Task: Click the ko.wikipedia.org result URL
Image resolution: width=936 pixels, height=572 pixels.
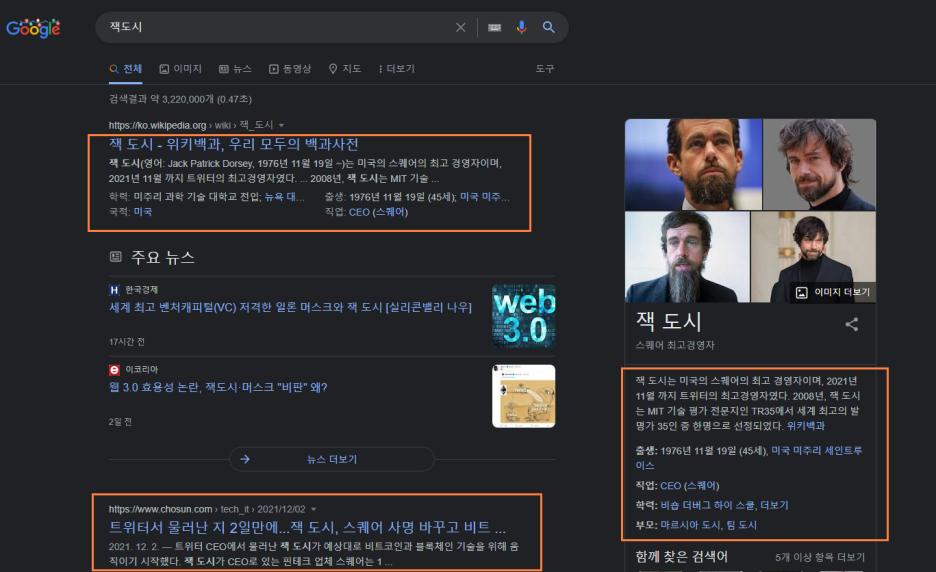Action: [x=190, y=125]
